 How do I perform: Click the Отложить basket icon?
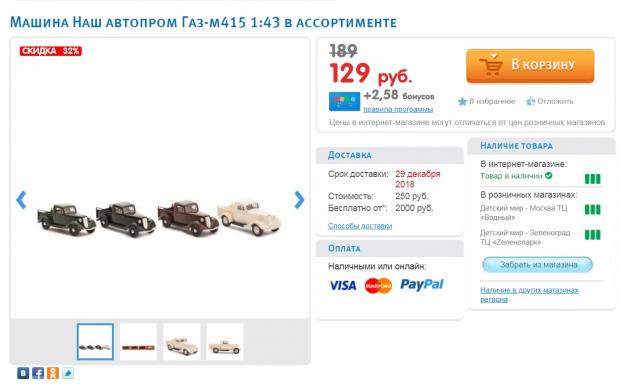(x=530, y=101)
